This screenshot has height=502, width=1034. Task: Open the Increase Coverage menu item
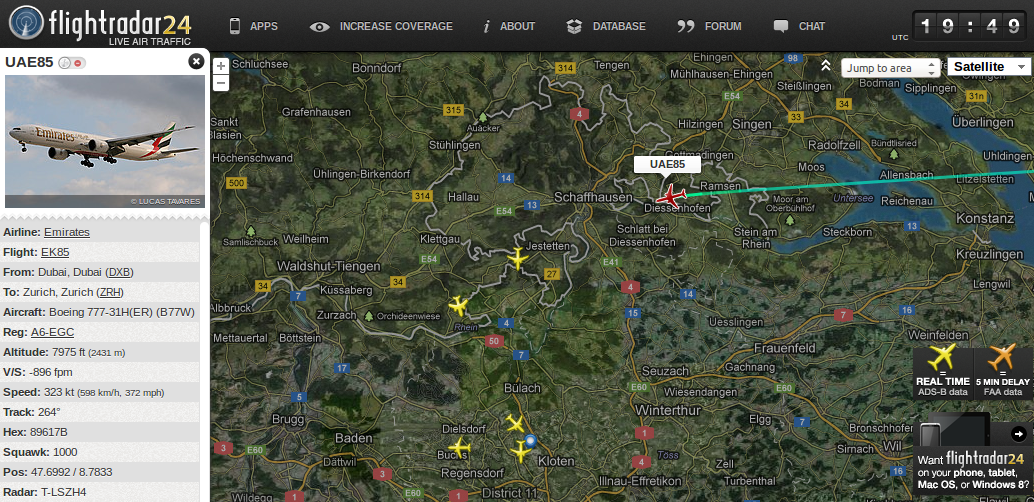(381, 26)
